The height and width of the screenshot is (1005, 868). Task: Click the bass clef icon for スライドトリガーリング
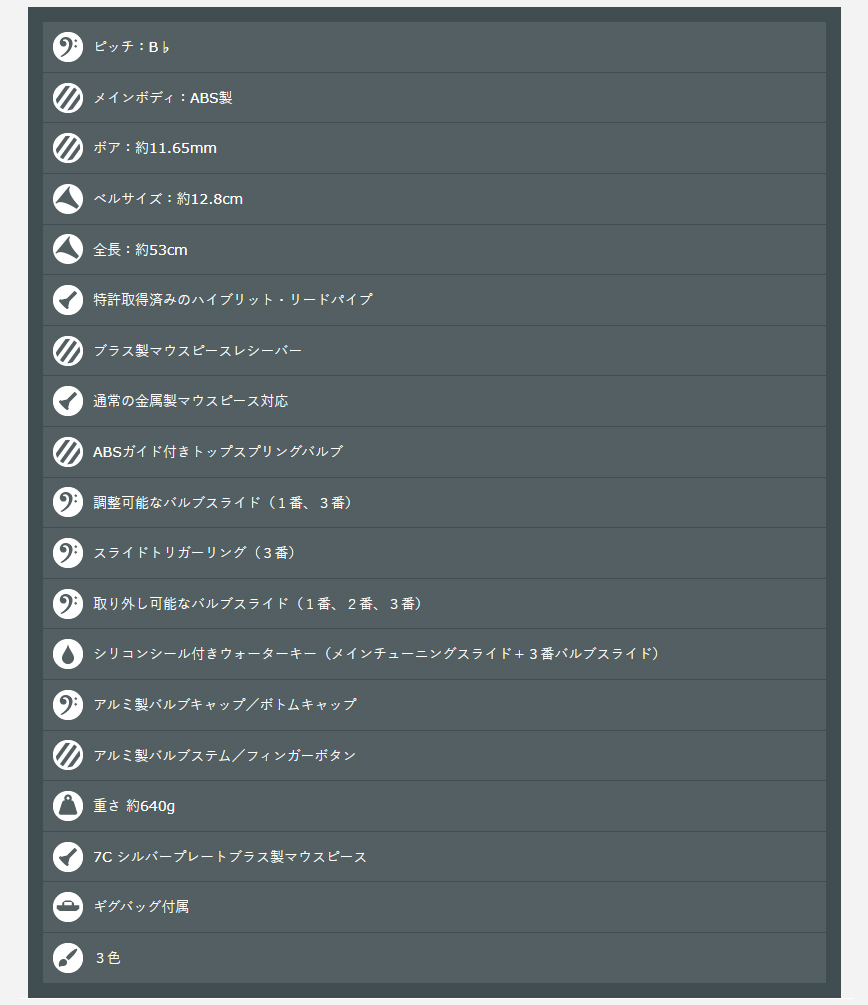point(68,552)
